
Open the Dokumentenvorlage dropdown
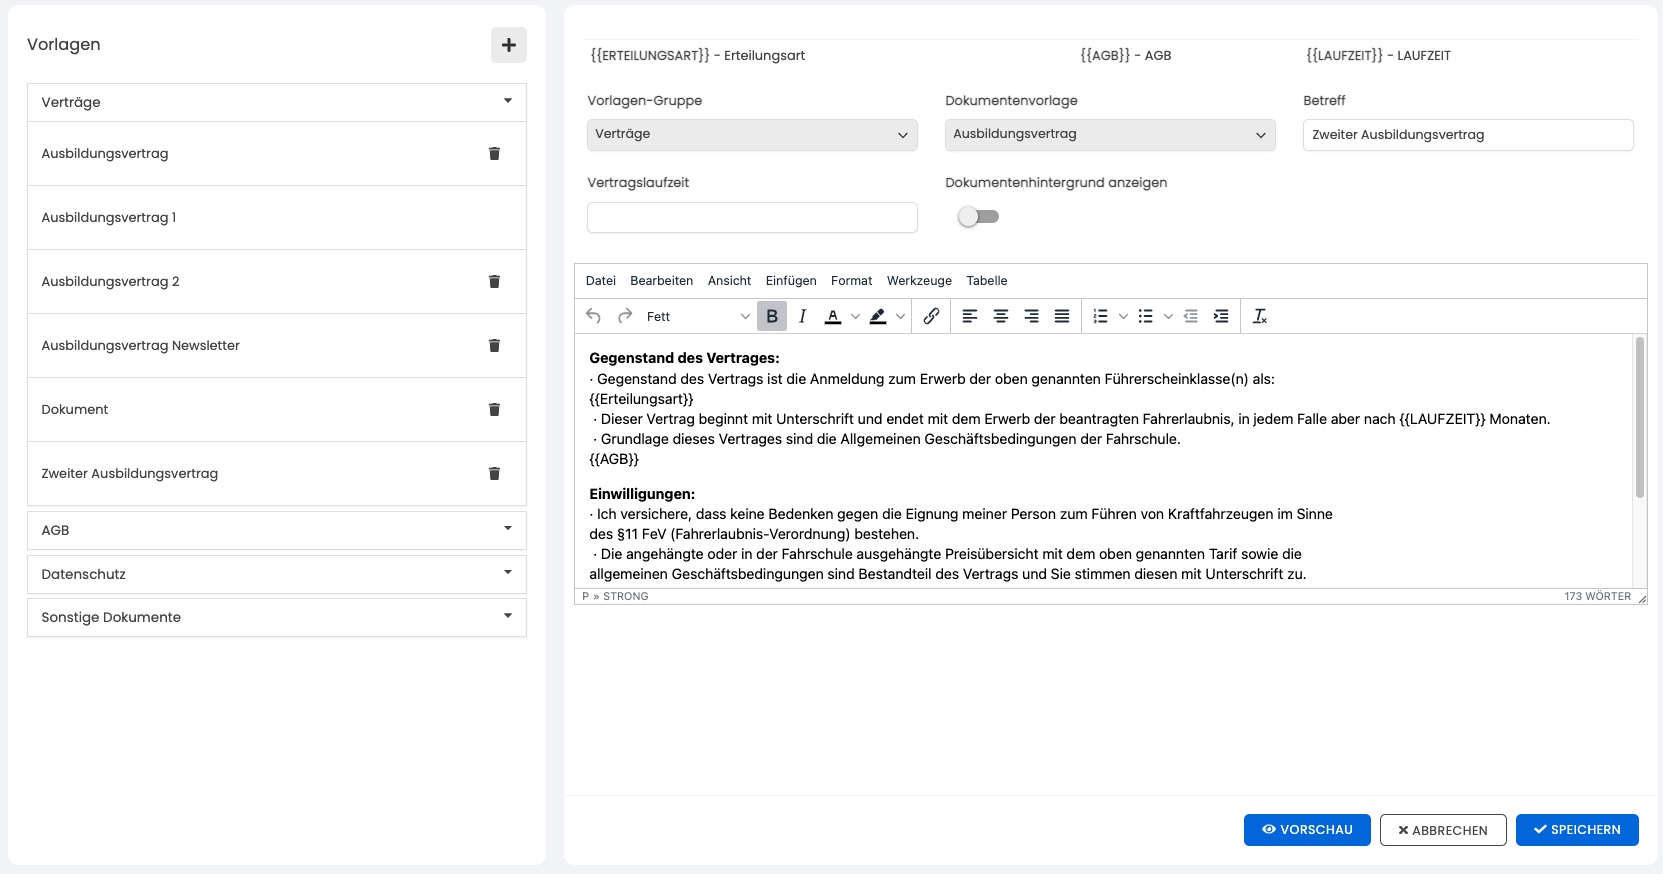pyautogui.click(x=1110, y=135)
